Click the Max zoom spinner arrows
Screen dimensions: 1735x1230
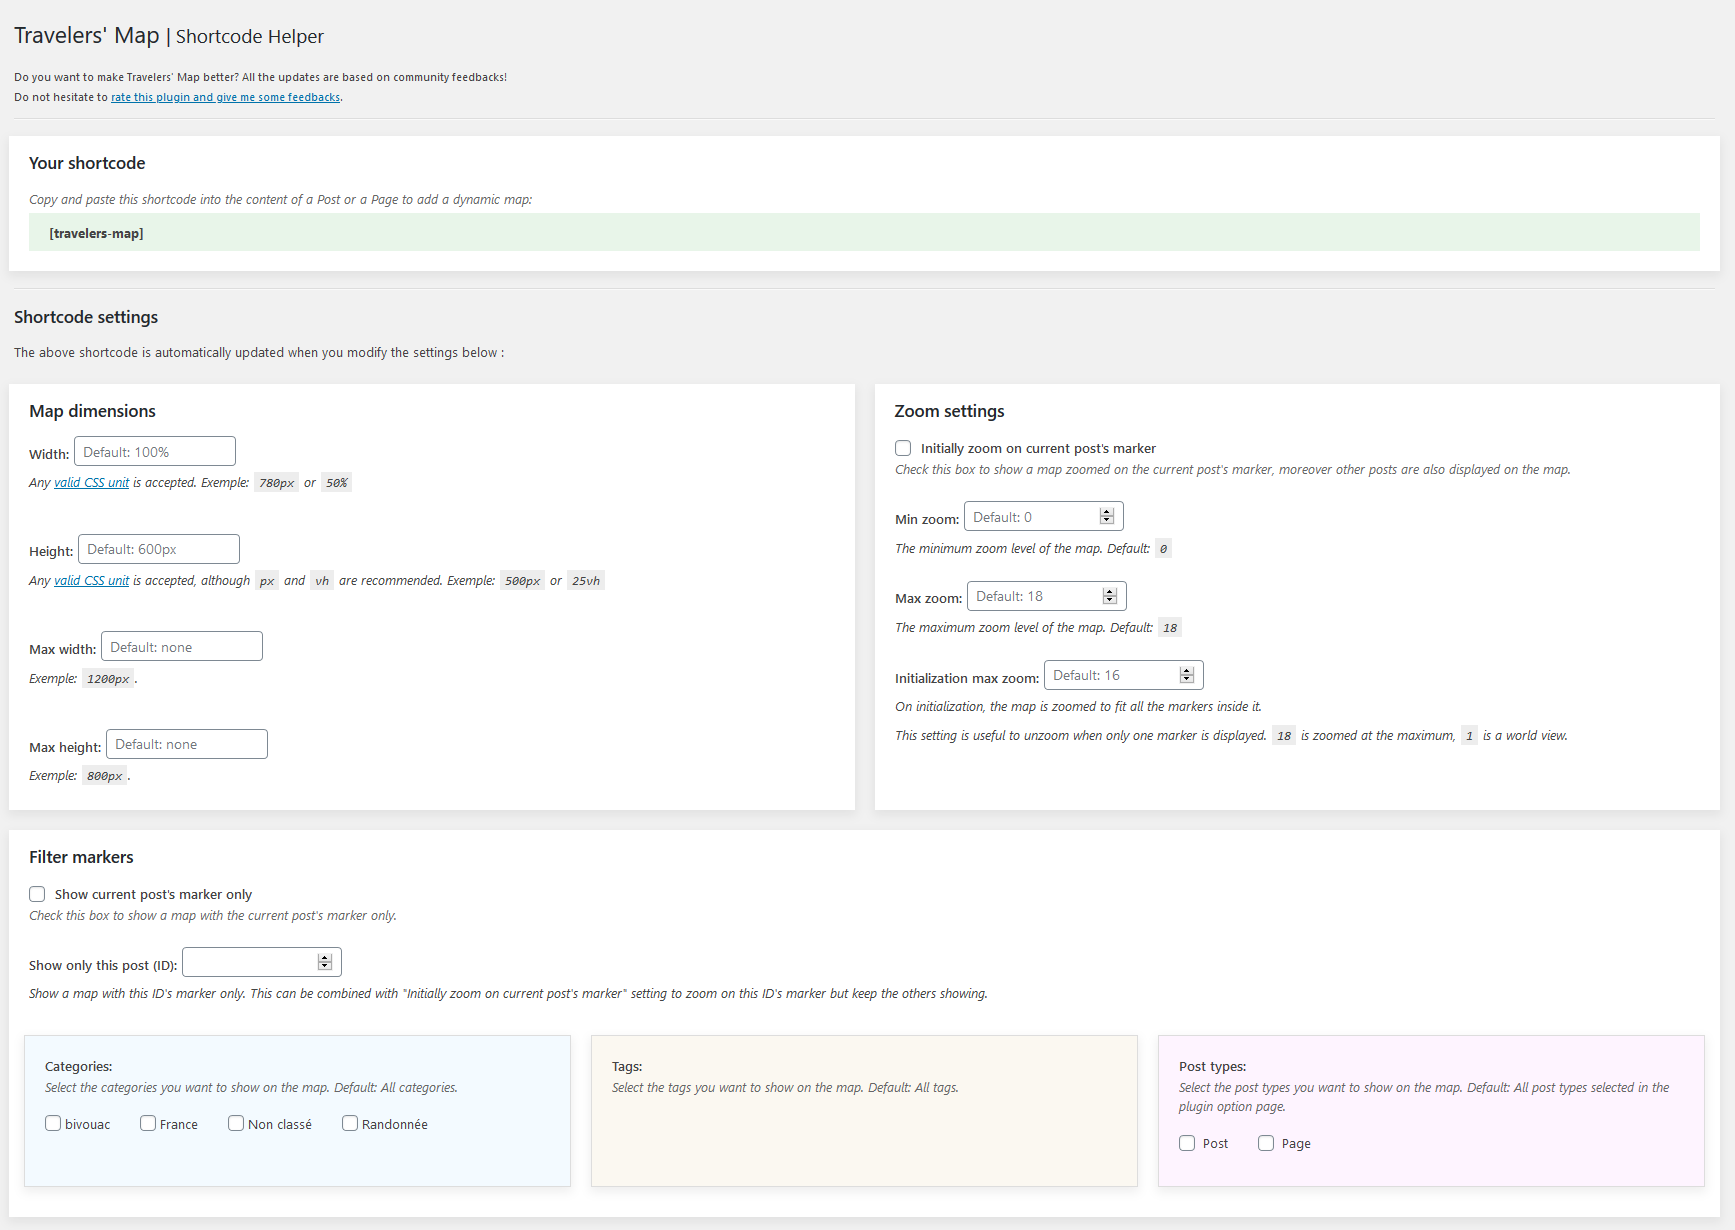pyautogui.click(x=1110, y=596)
